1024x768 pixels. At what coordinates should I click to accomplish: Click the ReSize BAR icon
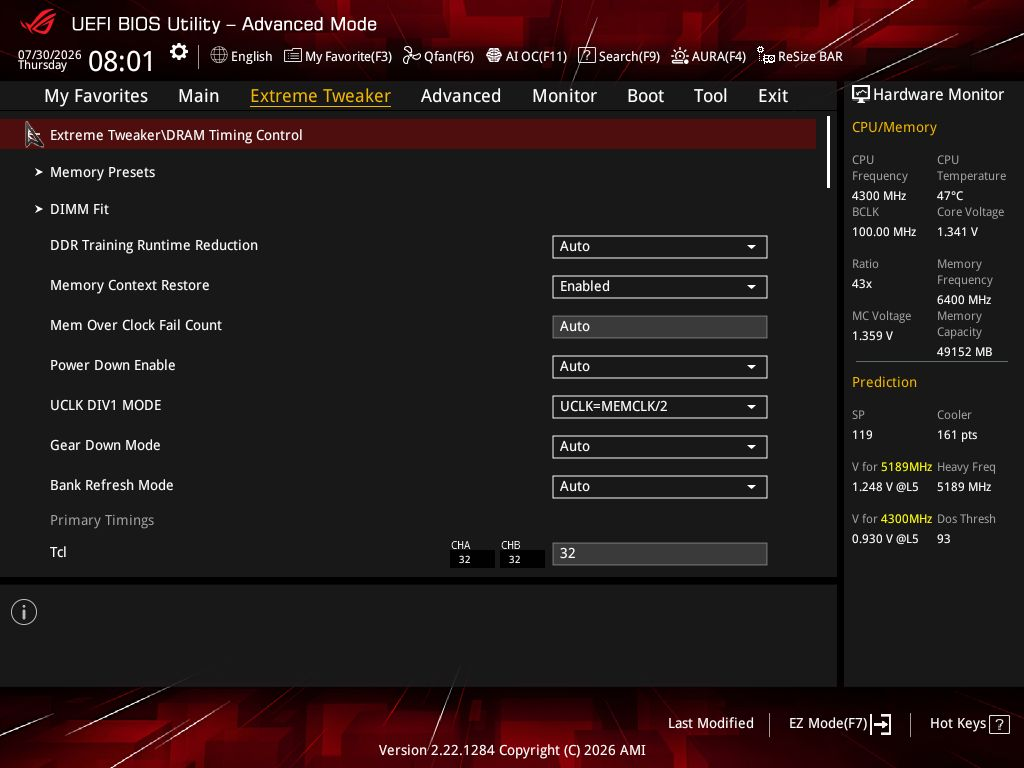[765, 55]
